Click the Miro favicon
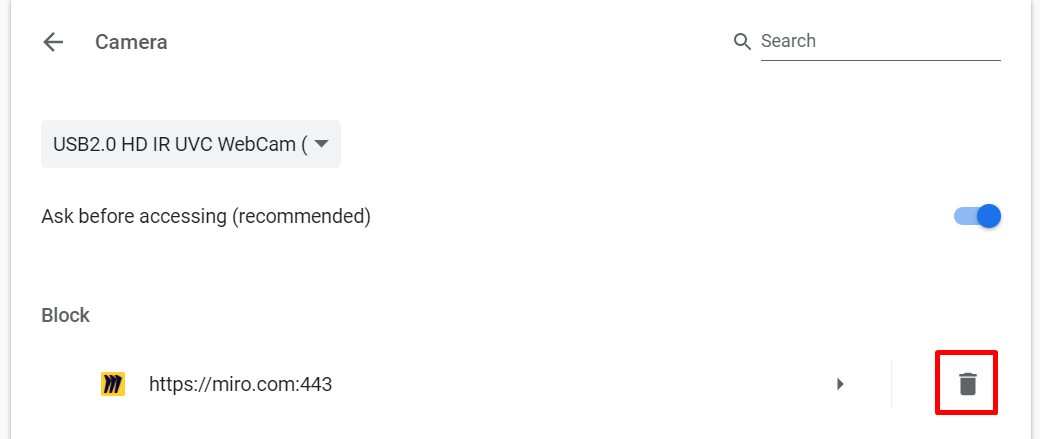Screen dimensions: 1040x439 [113, 384]
